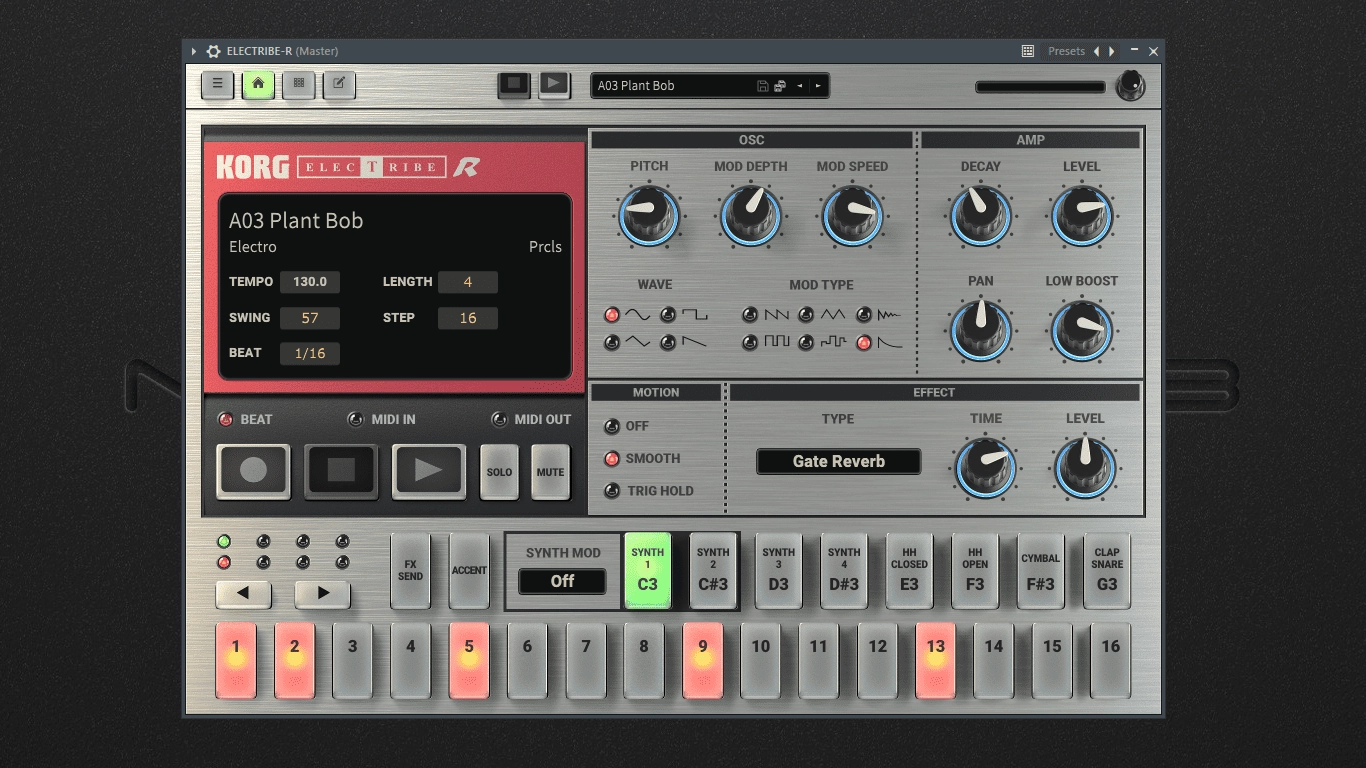Select the Cymbal F#3 part
This screenshot has width=1366, height=768.
click(x=1040, y=570)
